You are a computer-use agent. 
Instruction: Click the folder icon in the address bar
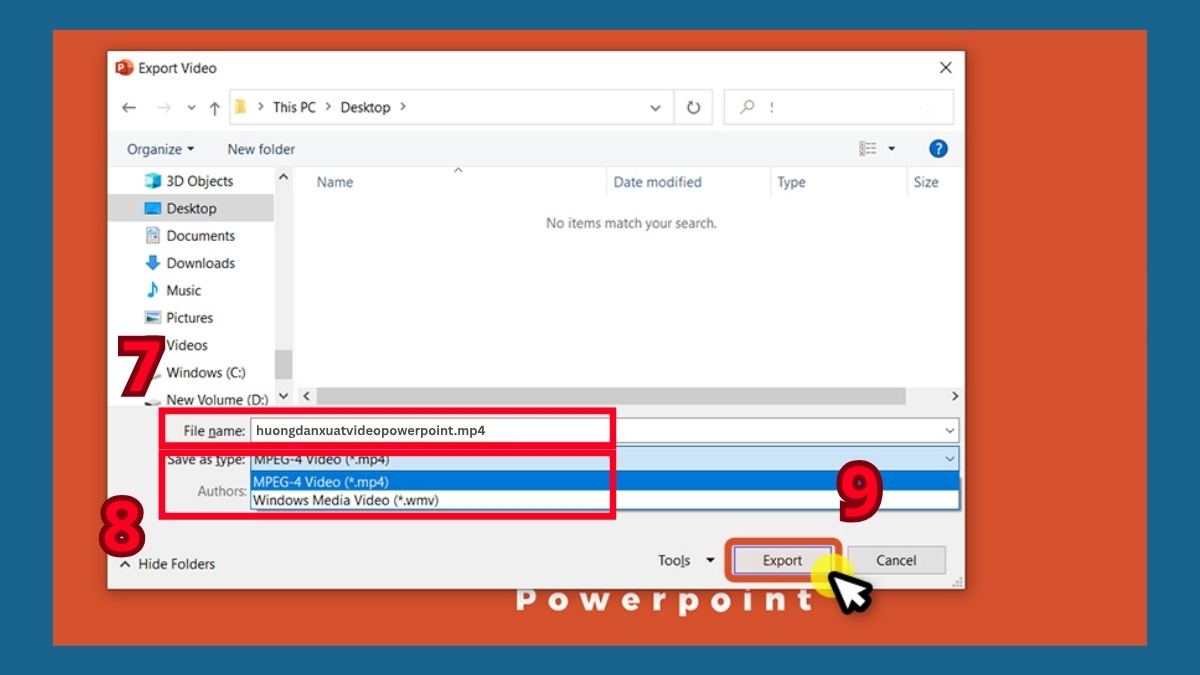click(241, 106)
